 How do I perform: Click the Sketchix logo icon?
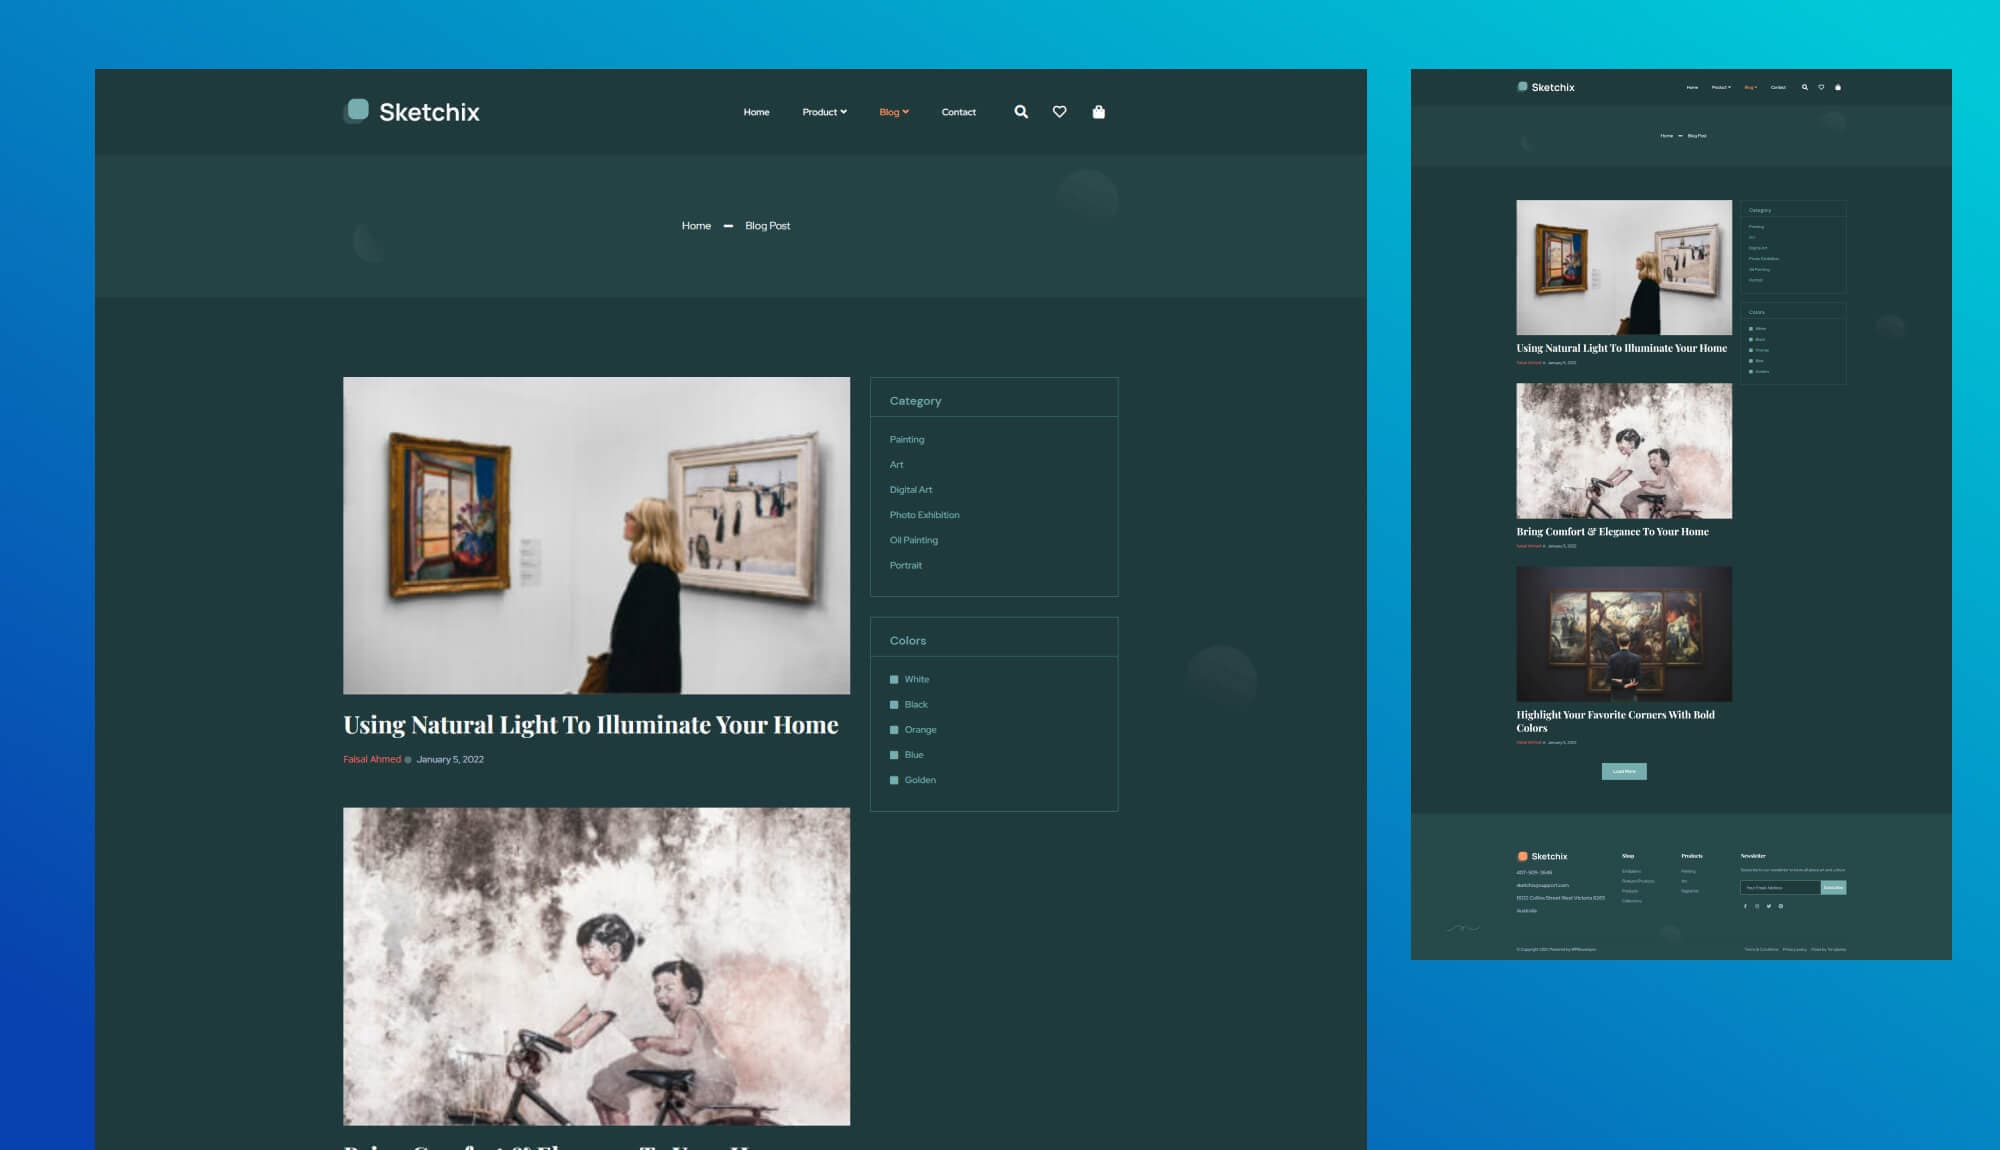tap(357, 110)
